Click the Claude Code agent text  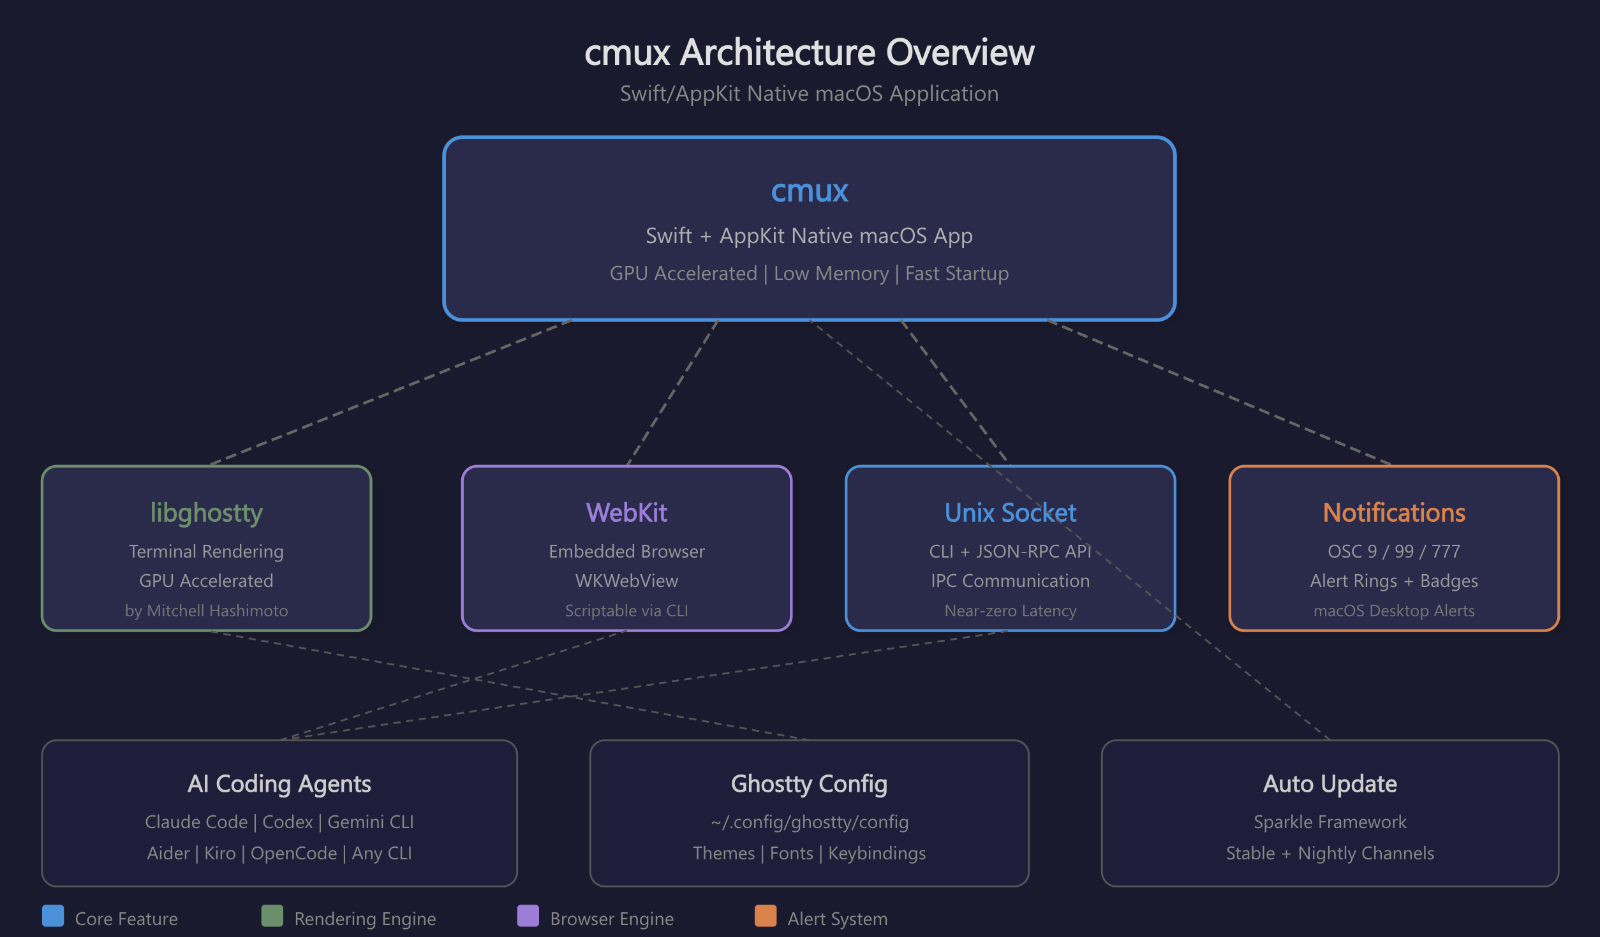pos(196,822)
